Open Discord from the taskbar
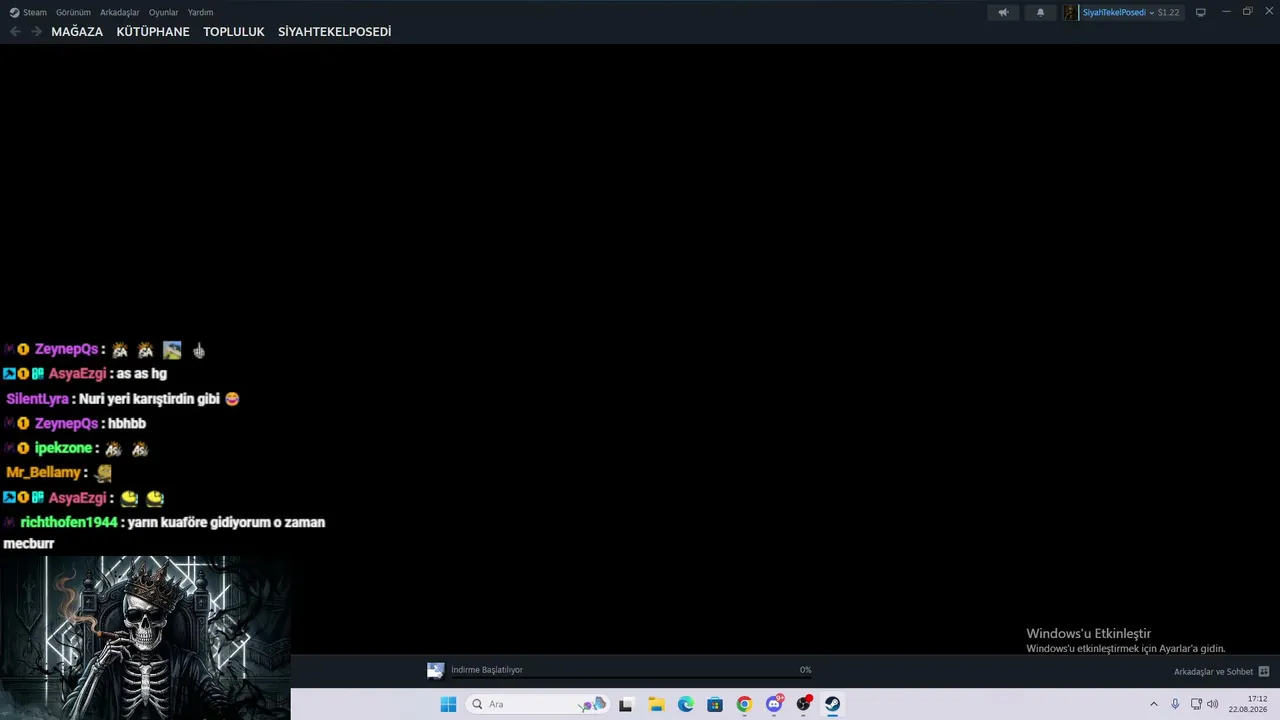Viewport: 1280px width, 720px height. (774, 704)
